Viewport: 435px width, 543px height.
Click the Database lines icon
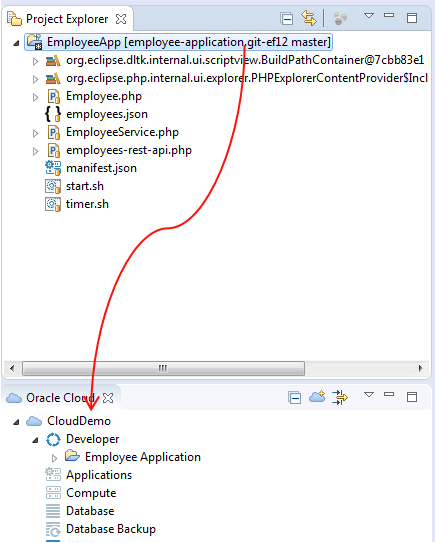[53, 511]
